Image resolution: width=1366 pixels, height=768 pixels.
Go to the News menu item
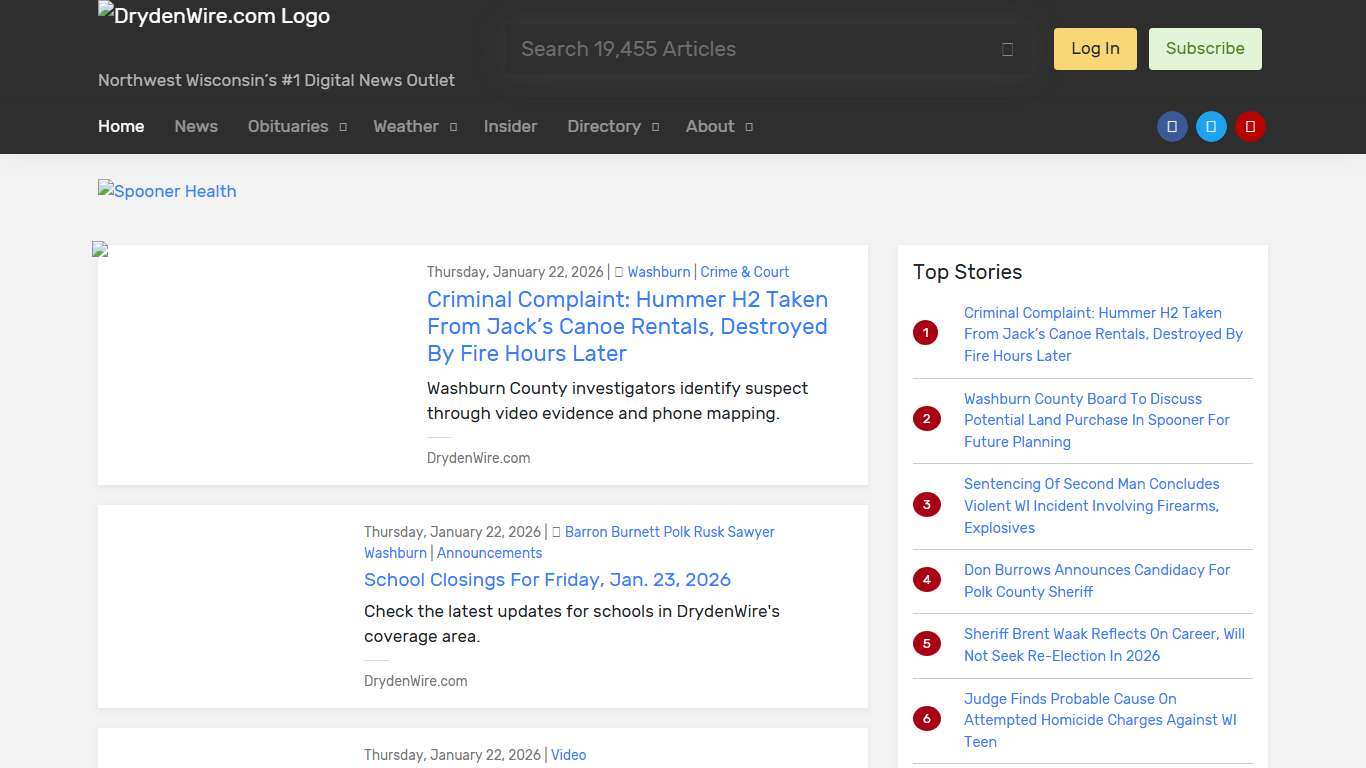[196, 127]
